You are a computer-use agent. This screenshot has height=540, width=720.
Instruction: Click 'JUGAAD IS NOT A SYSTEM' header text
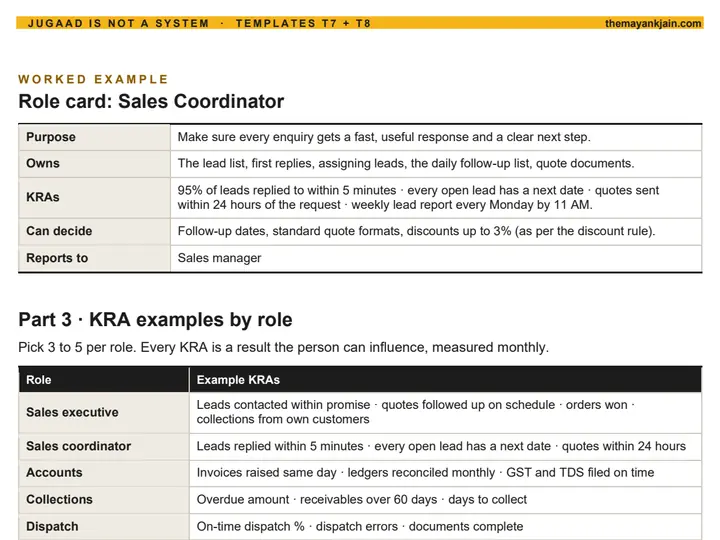(x=118, y=23)
